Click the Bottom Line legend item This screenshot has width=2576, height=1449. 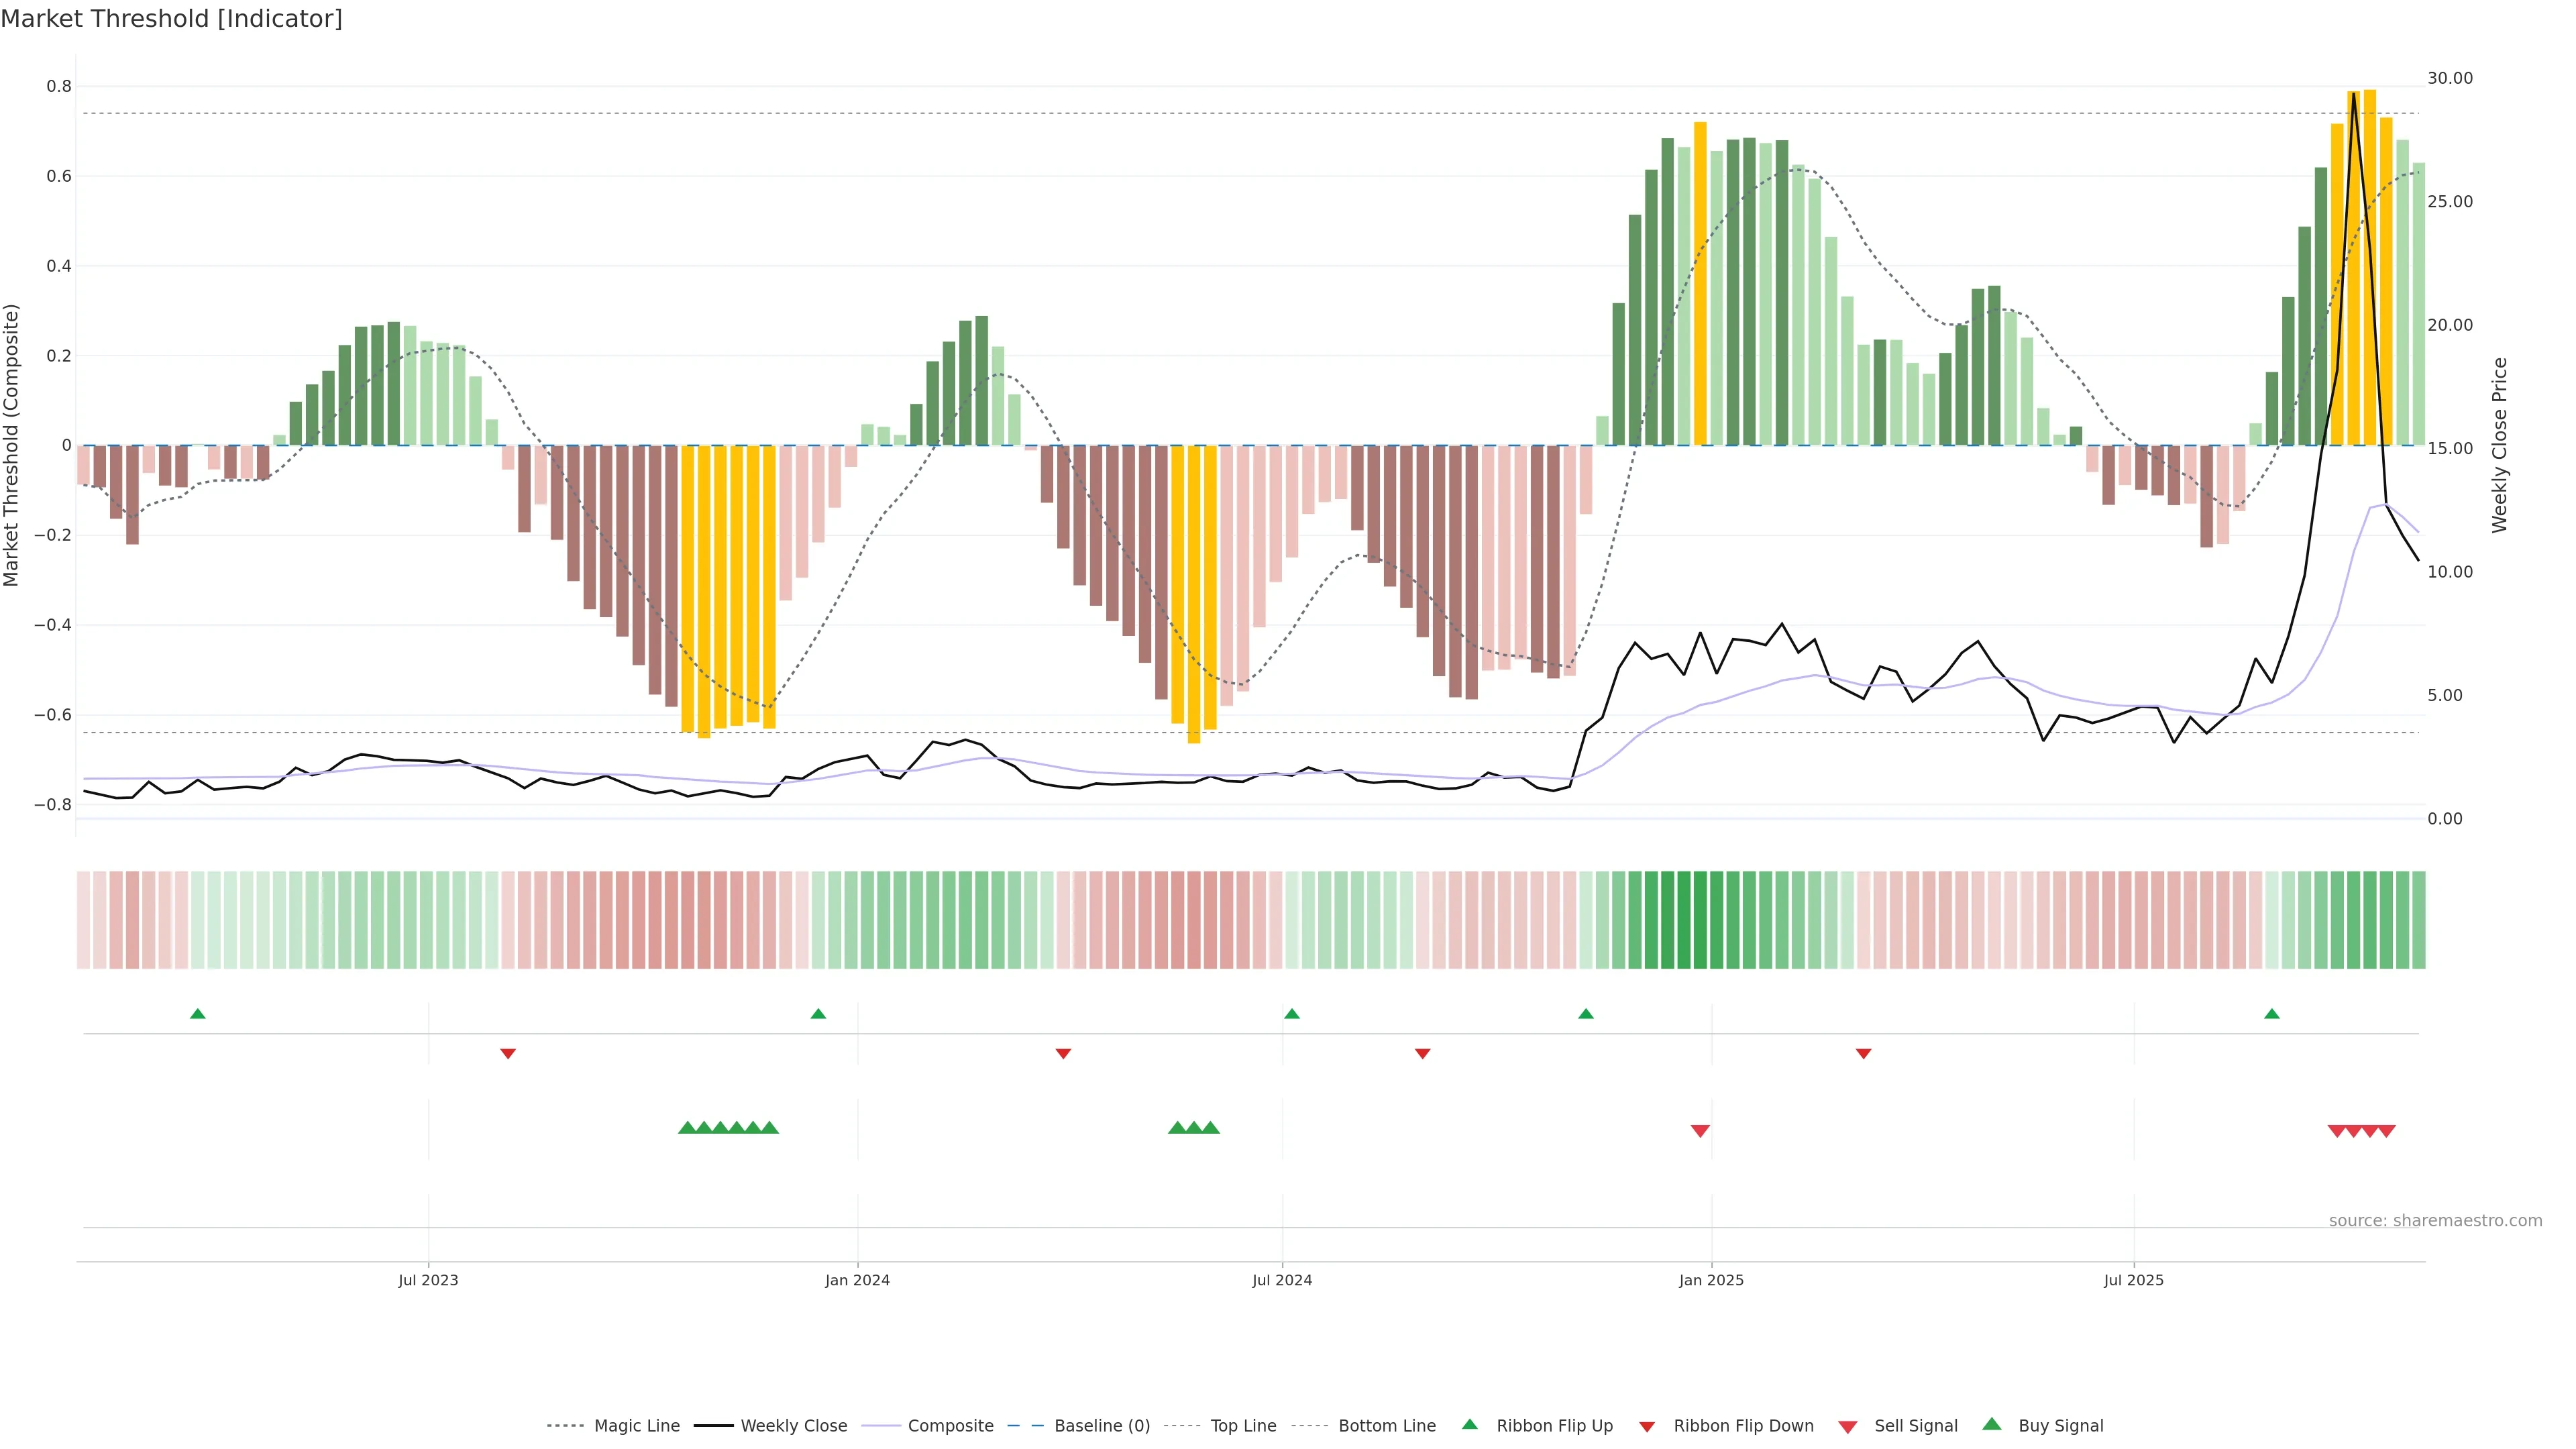pos(1386,1426)
